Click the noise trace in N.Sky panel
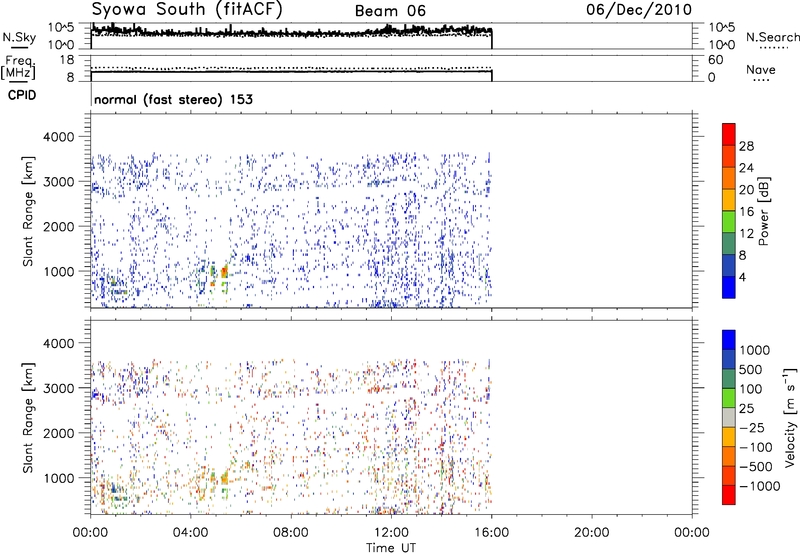This screenshot has width=800, height=554. pos(291,32)
